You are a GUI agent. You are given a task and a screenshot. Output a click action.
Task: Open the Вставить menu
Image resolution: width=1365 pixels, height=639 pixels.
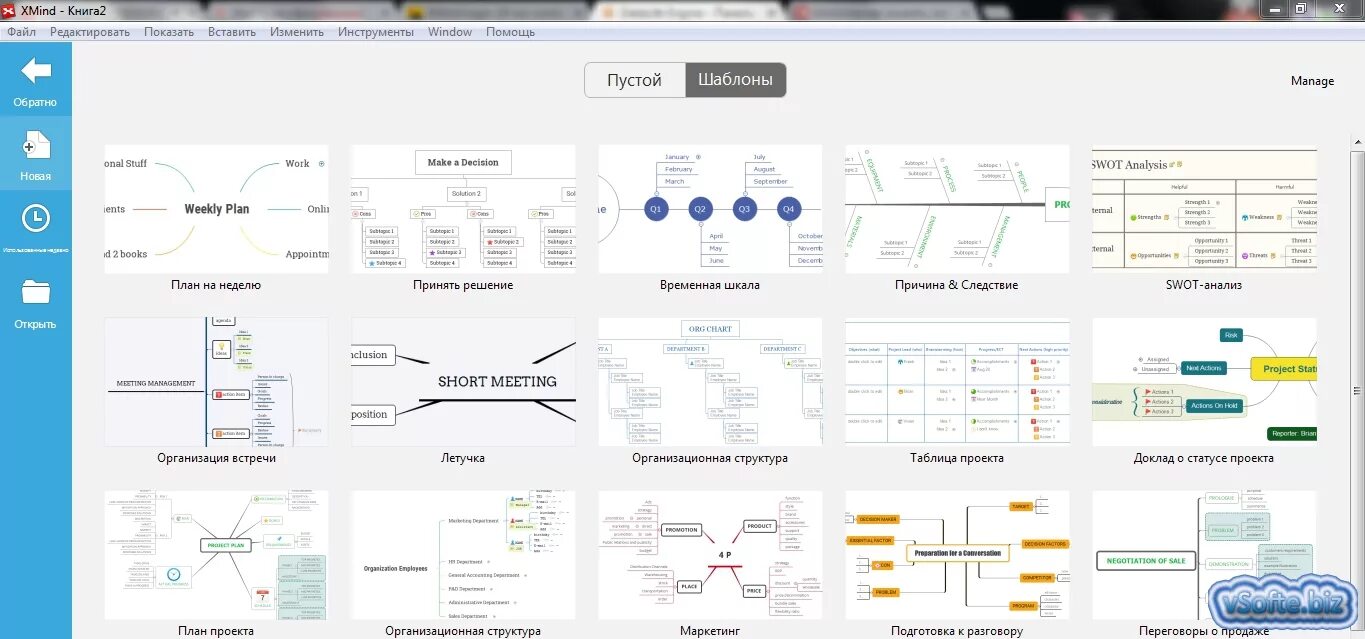[232, 32]
